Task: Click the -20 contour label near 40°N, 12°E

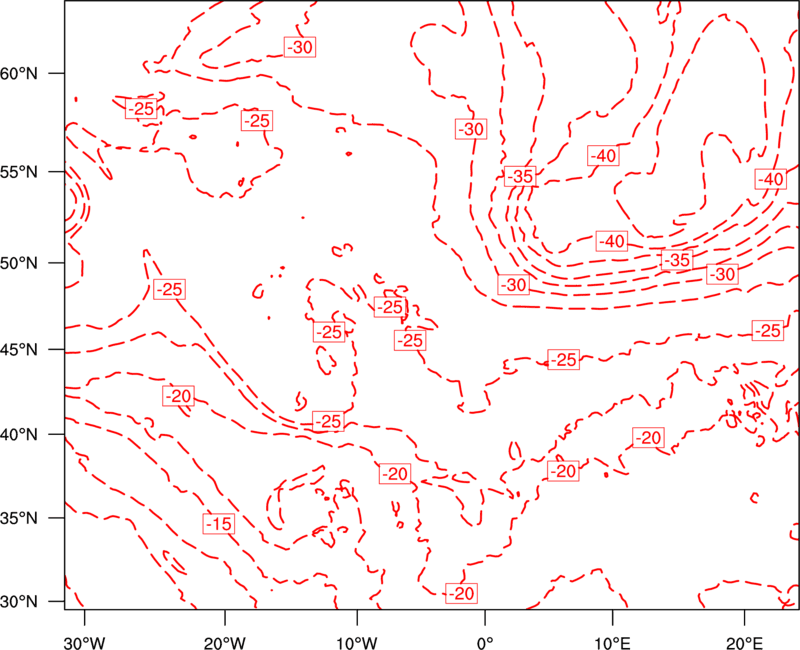Action: 648,438
